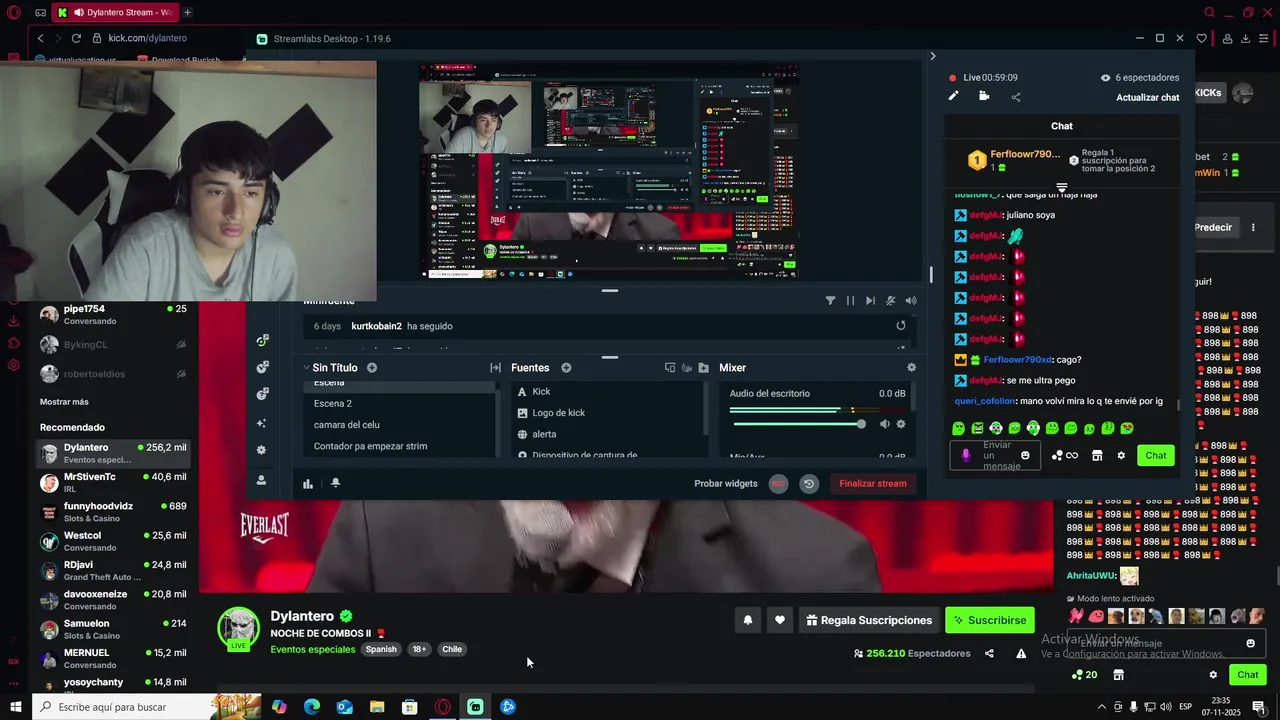1280x720 pixels.
Task: Add a new source beside Fuentes
Action: coord(566,368)
